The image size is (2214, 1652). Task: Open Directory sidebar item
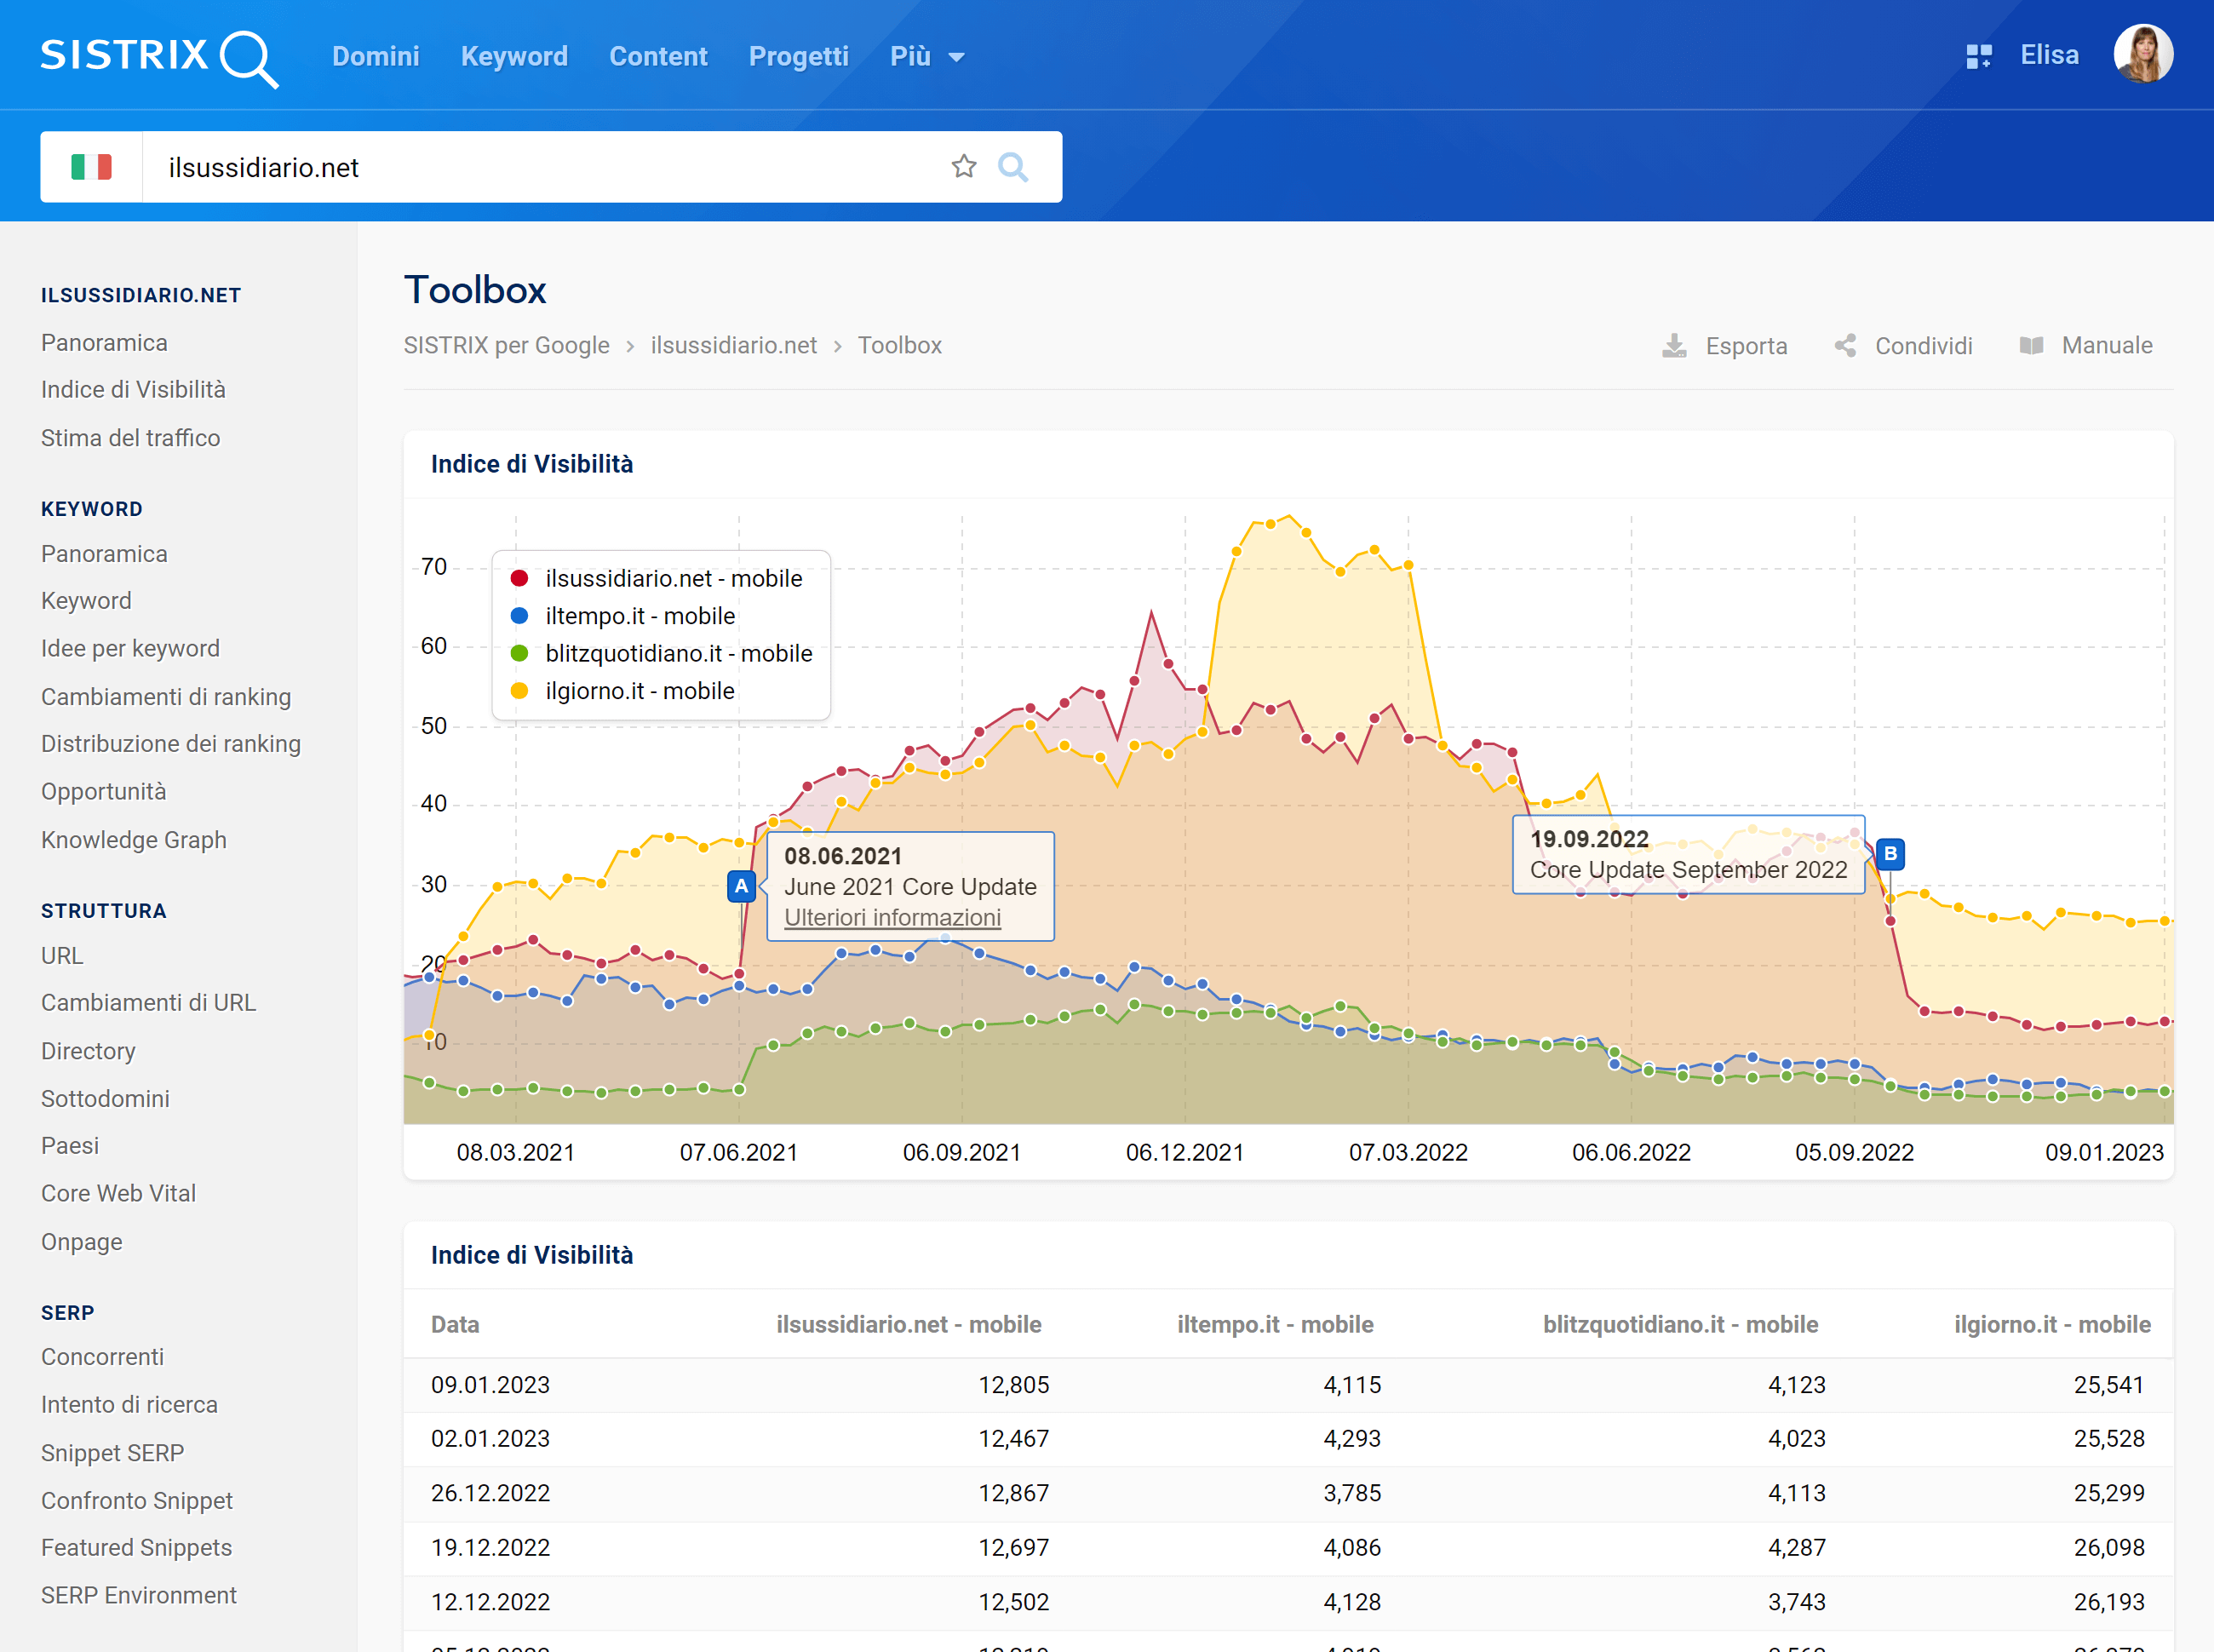click(x=88, y=1051)
